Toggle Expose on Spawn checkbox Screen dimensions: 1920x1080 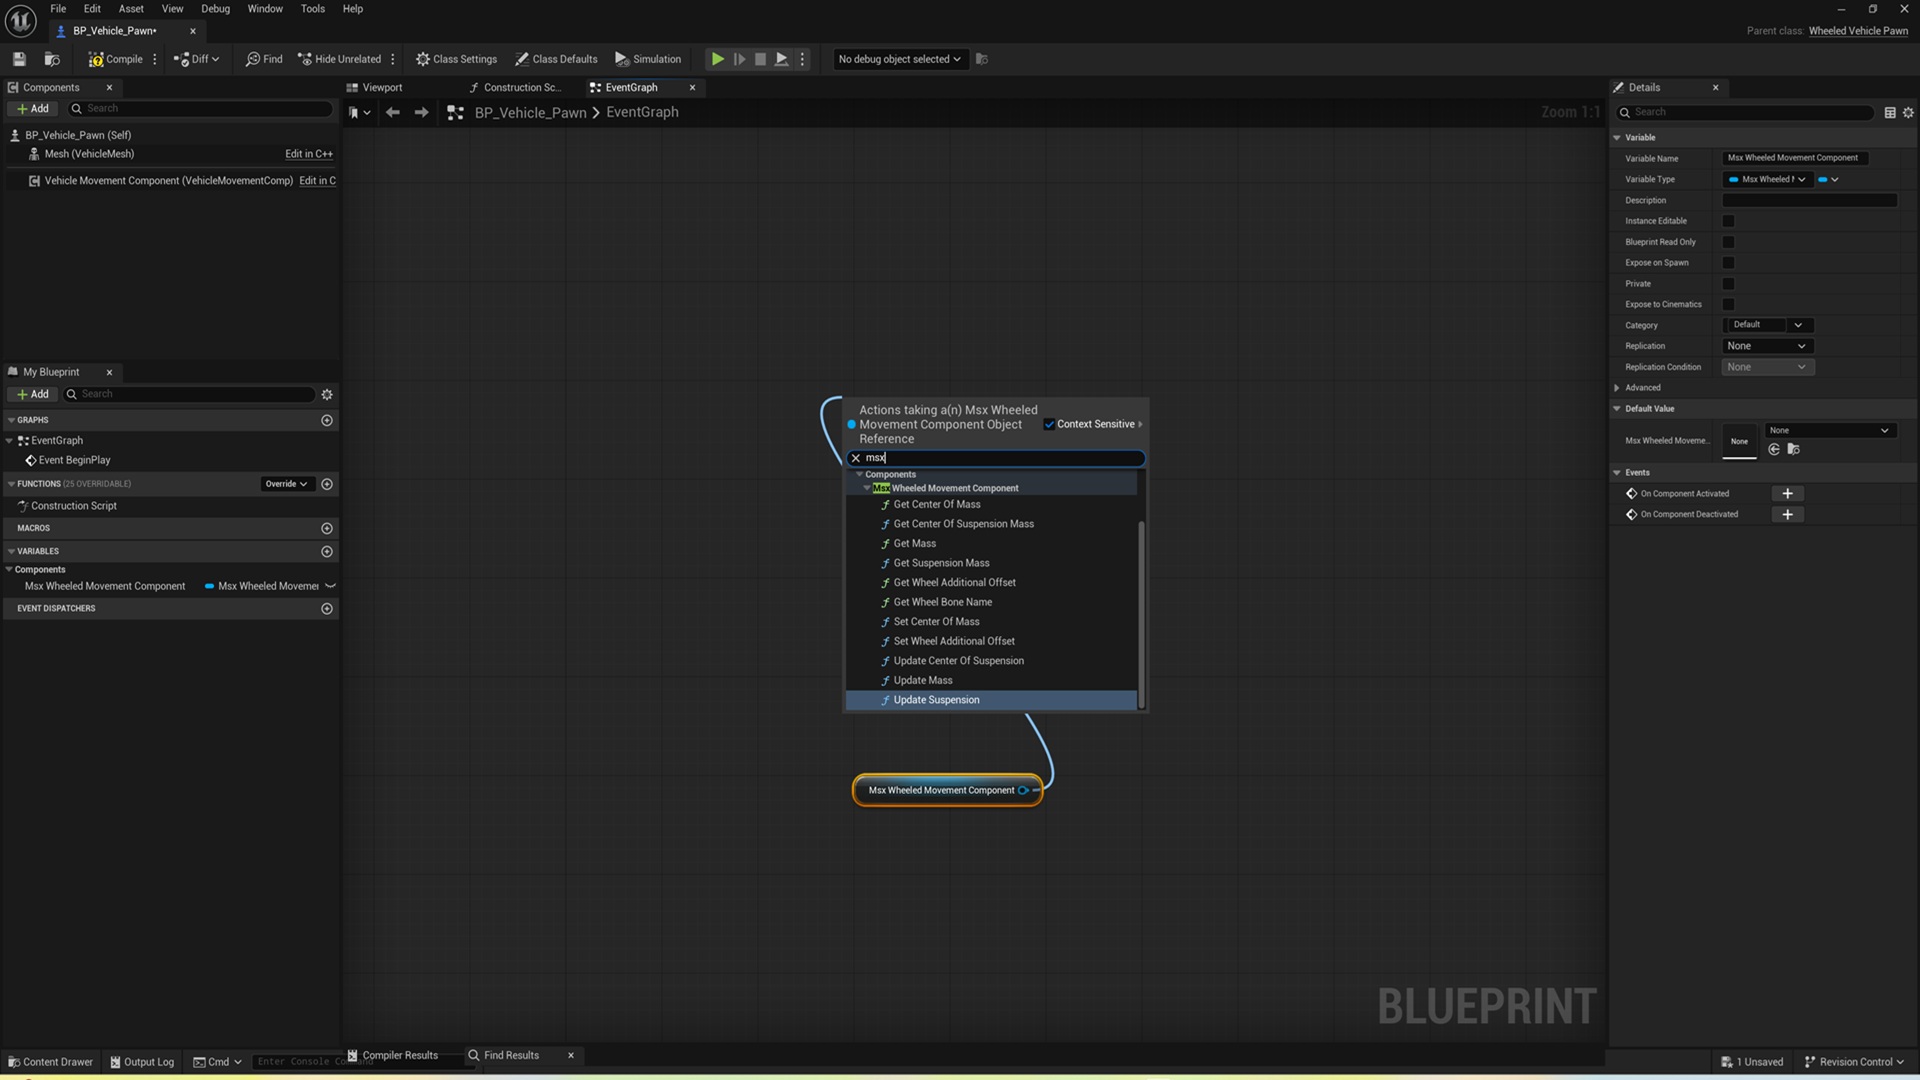click(1728, 263)
